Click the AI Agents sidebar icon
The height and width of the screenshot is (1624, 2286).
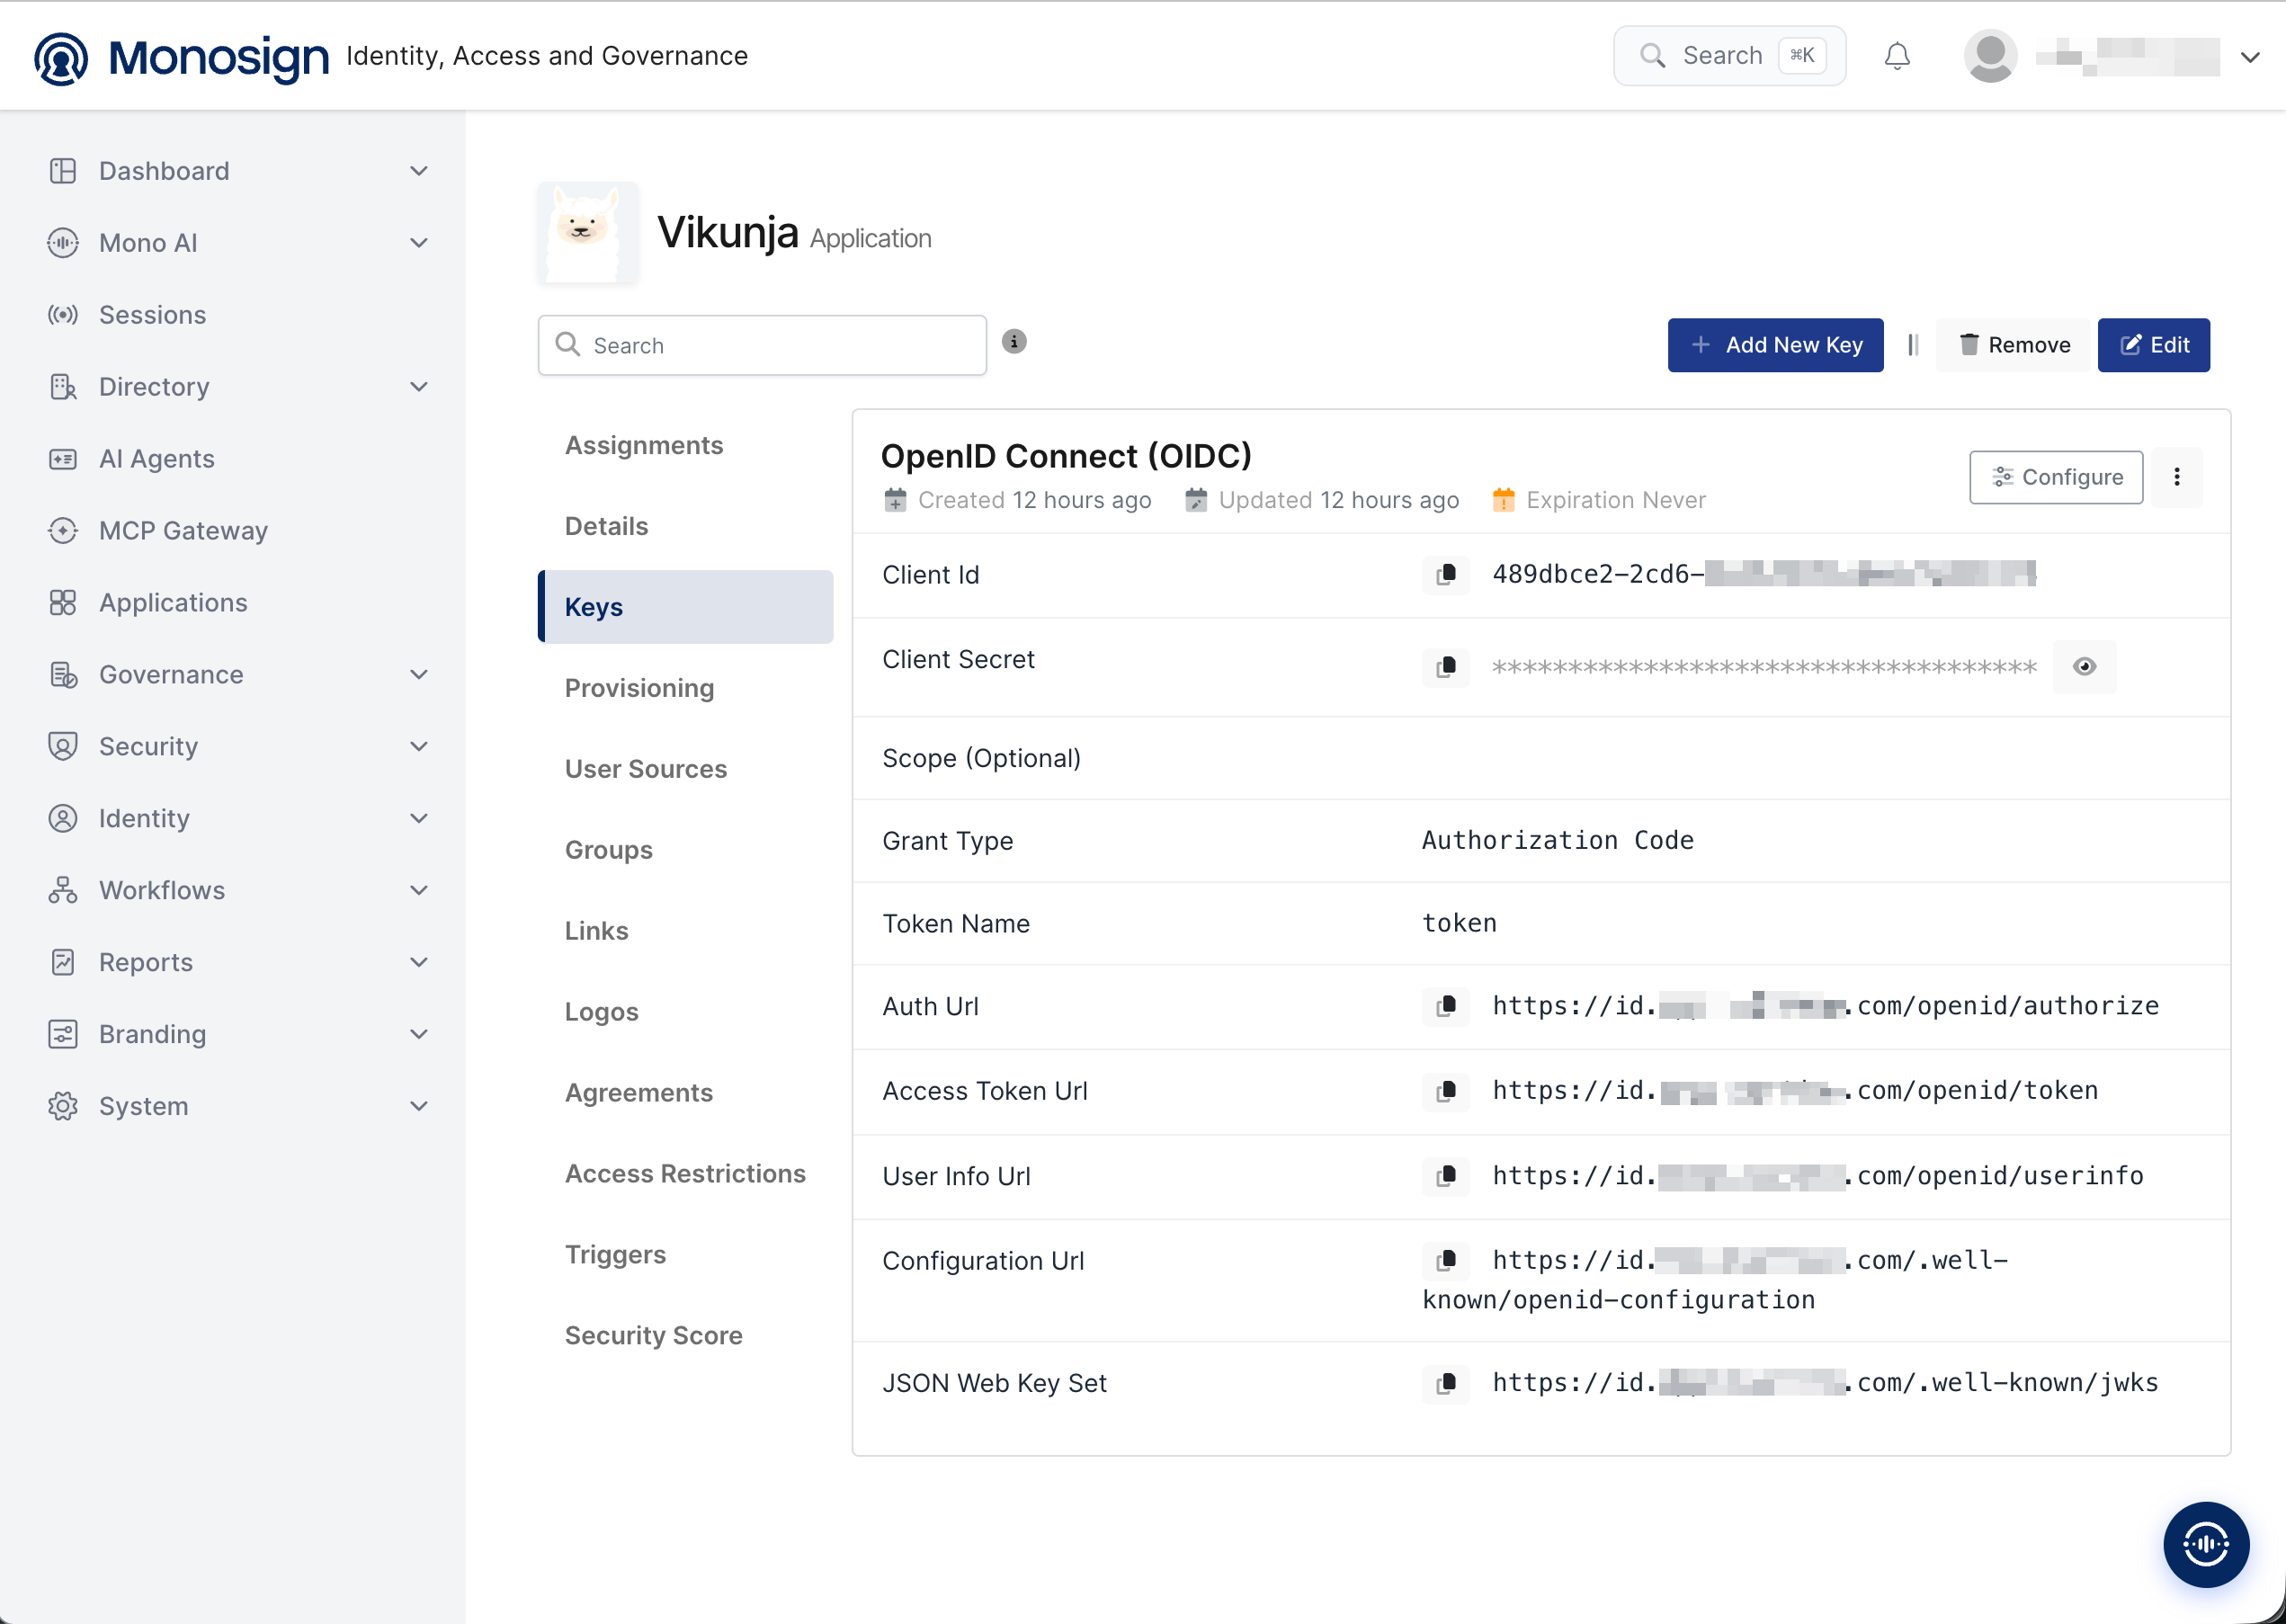tap(63, 459)
